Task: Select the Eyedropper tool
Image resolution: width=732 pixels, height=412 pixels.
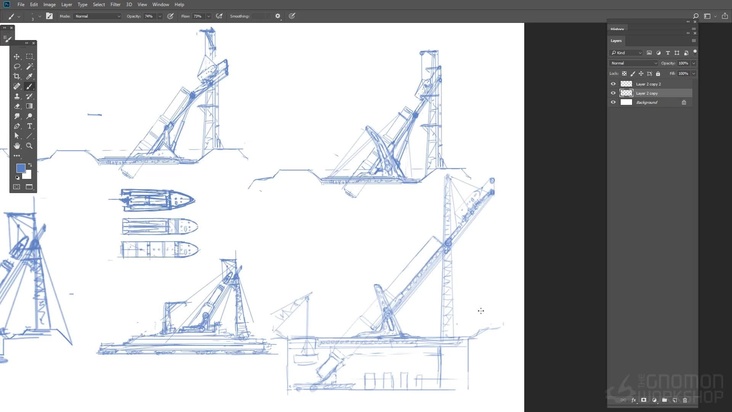Action: click(29, 76)
